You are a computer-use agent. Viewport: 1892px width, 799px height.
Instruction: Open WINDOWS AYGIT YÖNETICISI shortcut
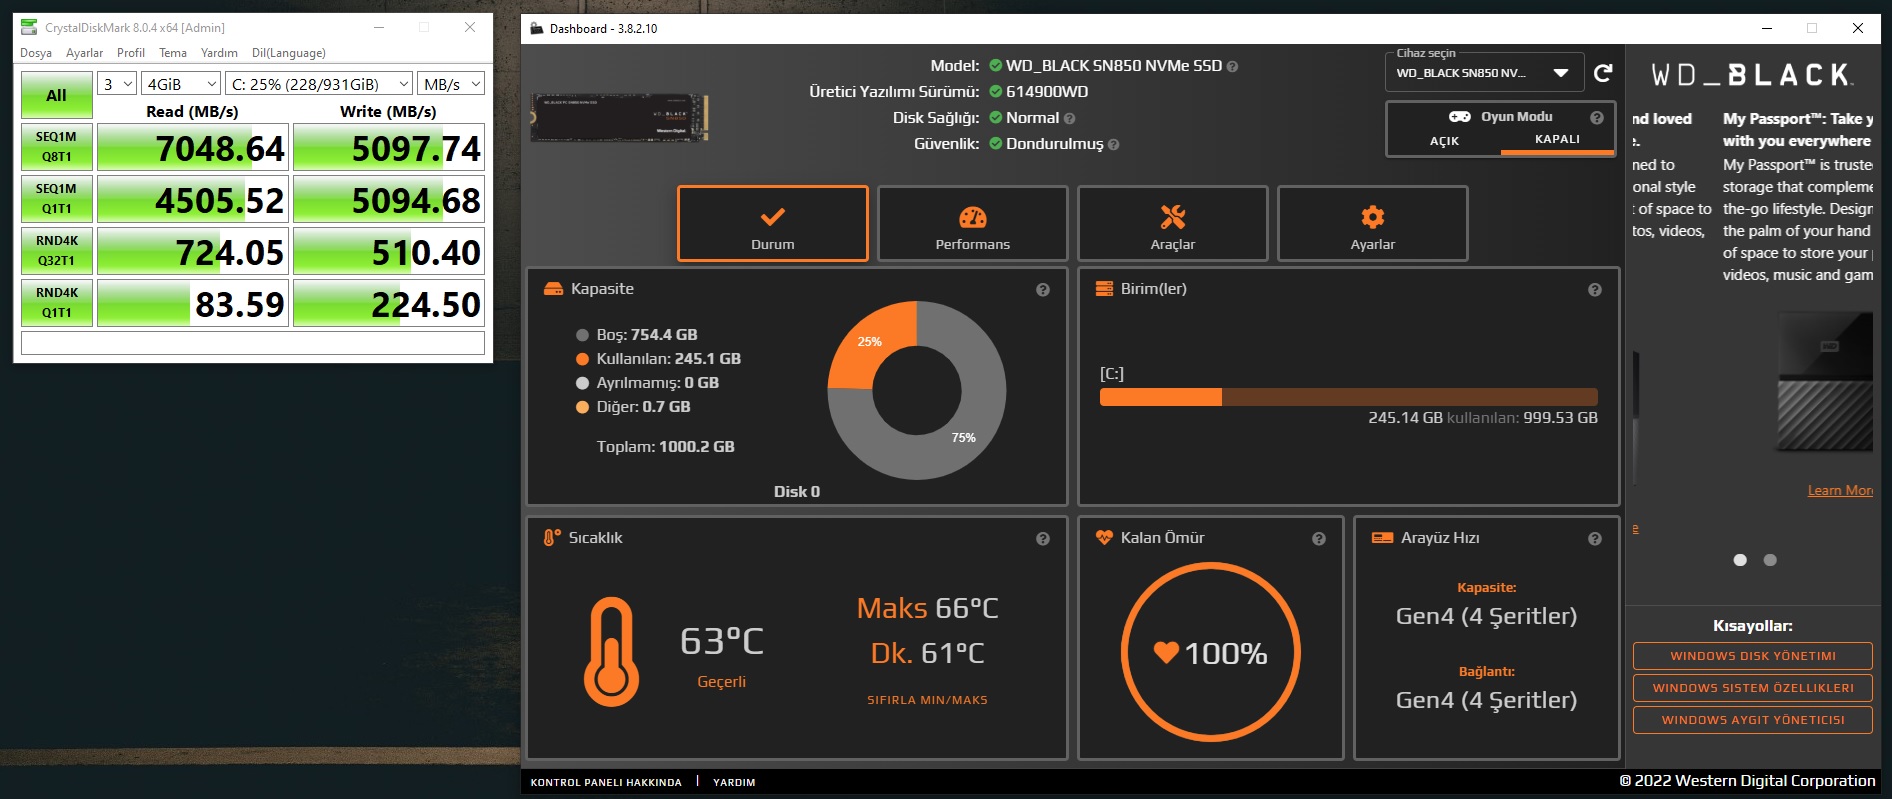pyautogui.click(x=1752, y=720)
